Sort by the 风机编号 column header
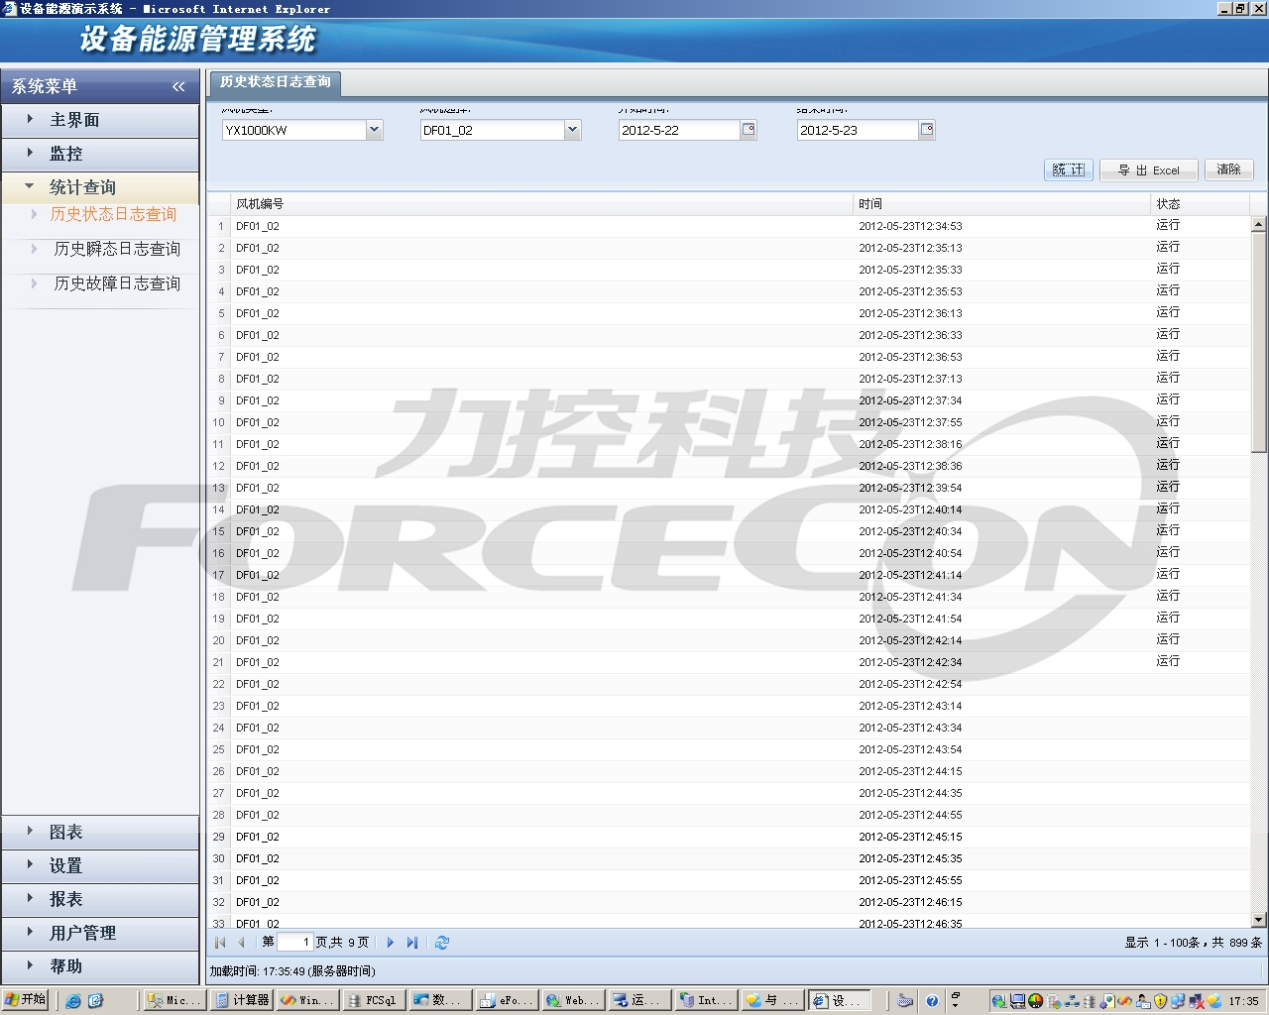The height and width of the screenshot is (1015, 1269). point(541,204)
